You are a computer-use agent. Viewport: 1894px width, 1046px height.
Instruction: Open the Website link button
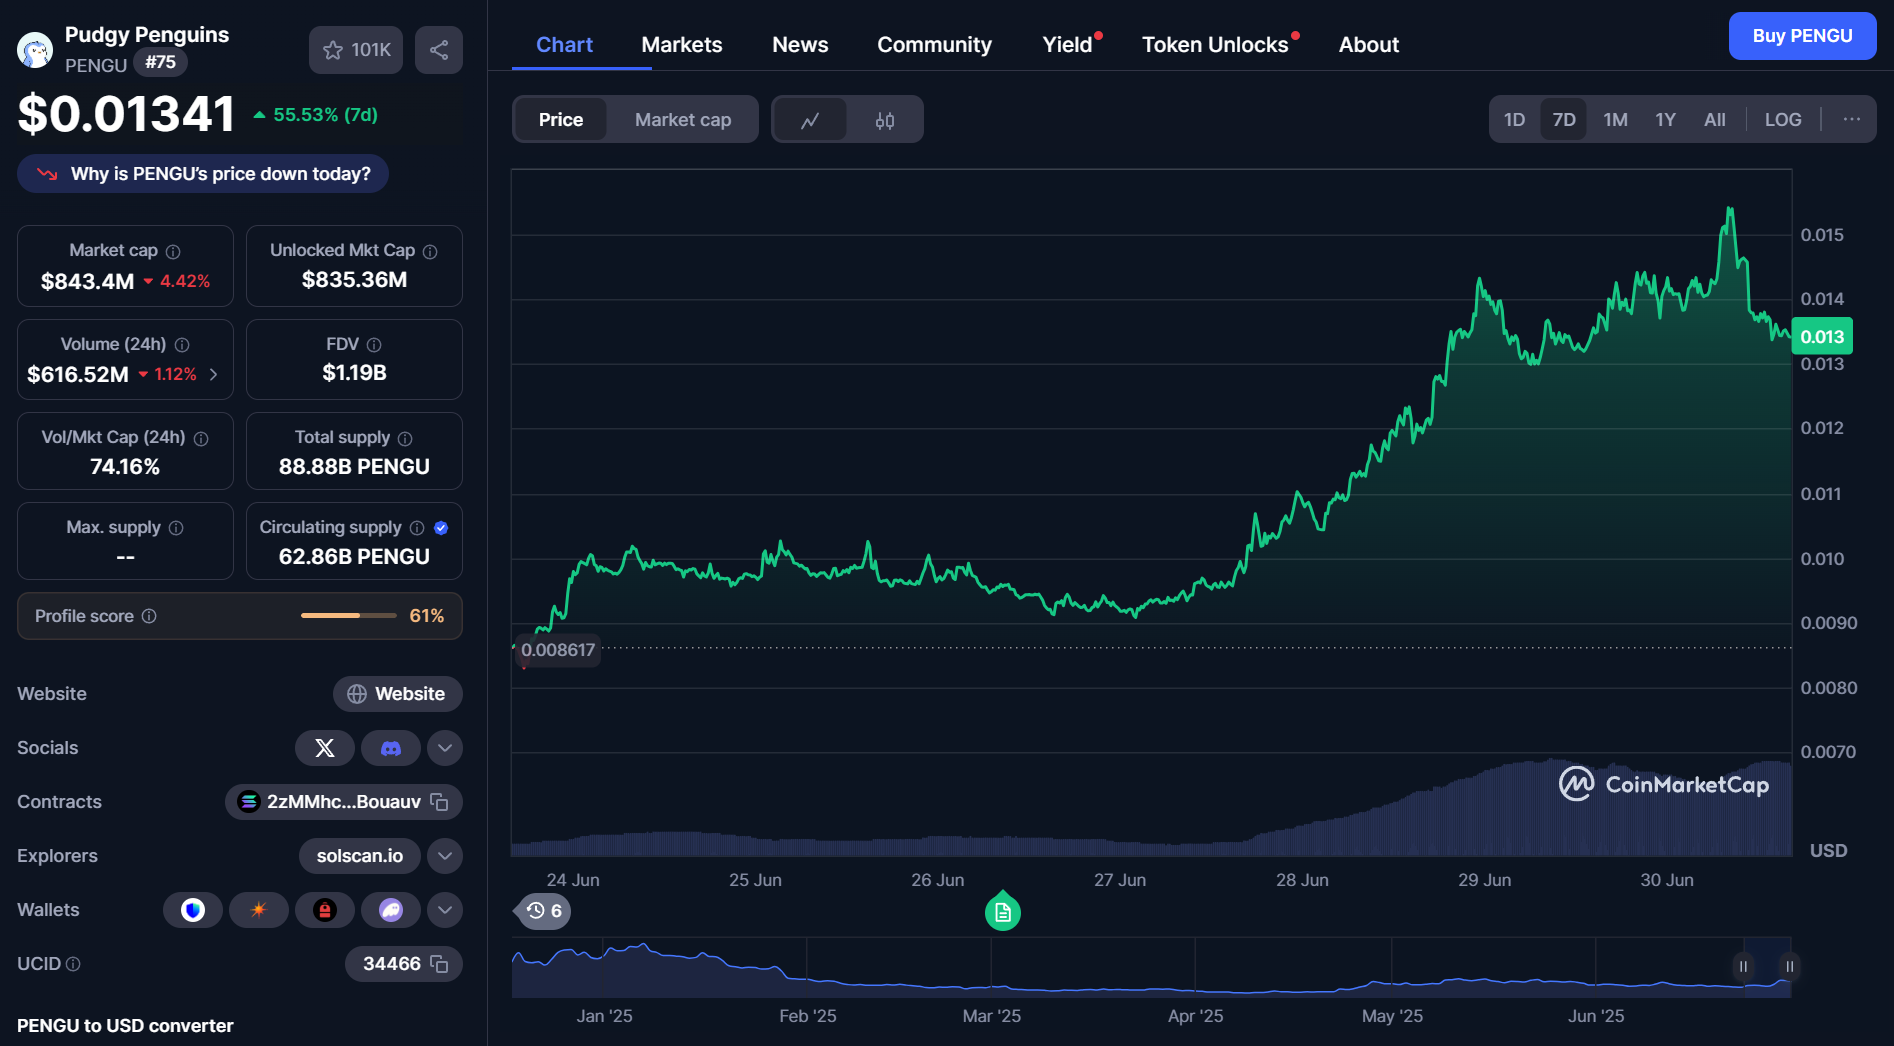[x=398, y=694]
